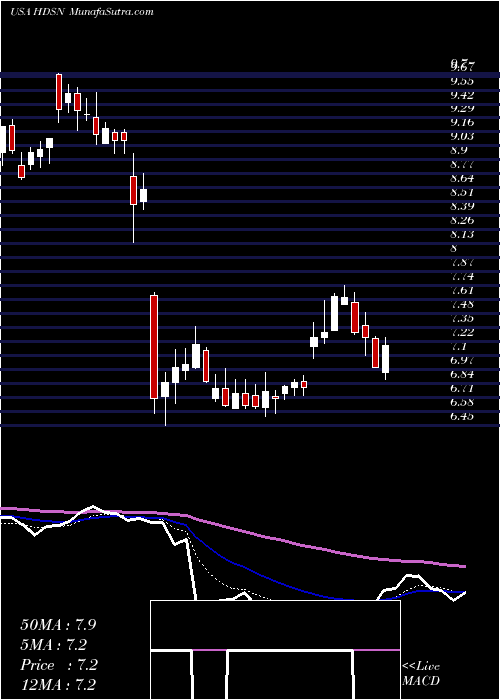Click the Price : 7.2 readout
This screenshot has height=700, width=500.
pyautogui.click(x=59, y=665)
